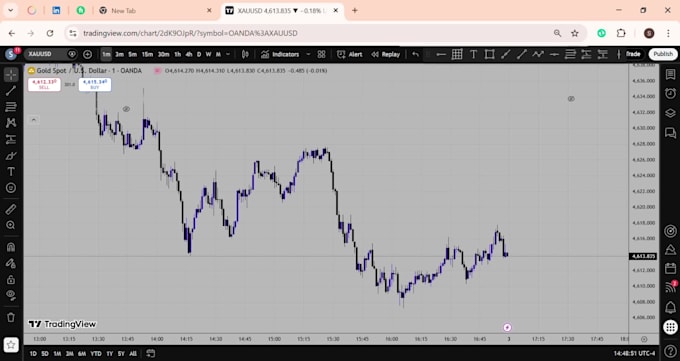The height and width of the screenshot is (361, 680).
Task: Click the BUY price button
Action: (95, 84)
